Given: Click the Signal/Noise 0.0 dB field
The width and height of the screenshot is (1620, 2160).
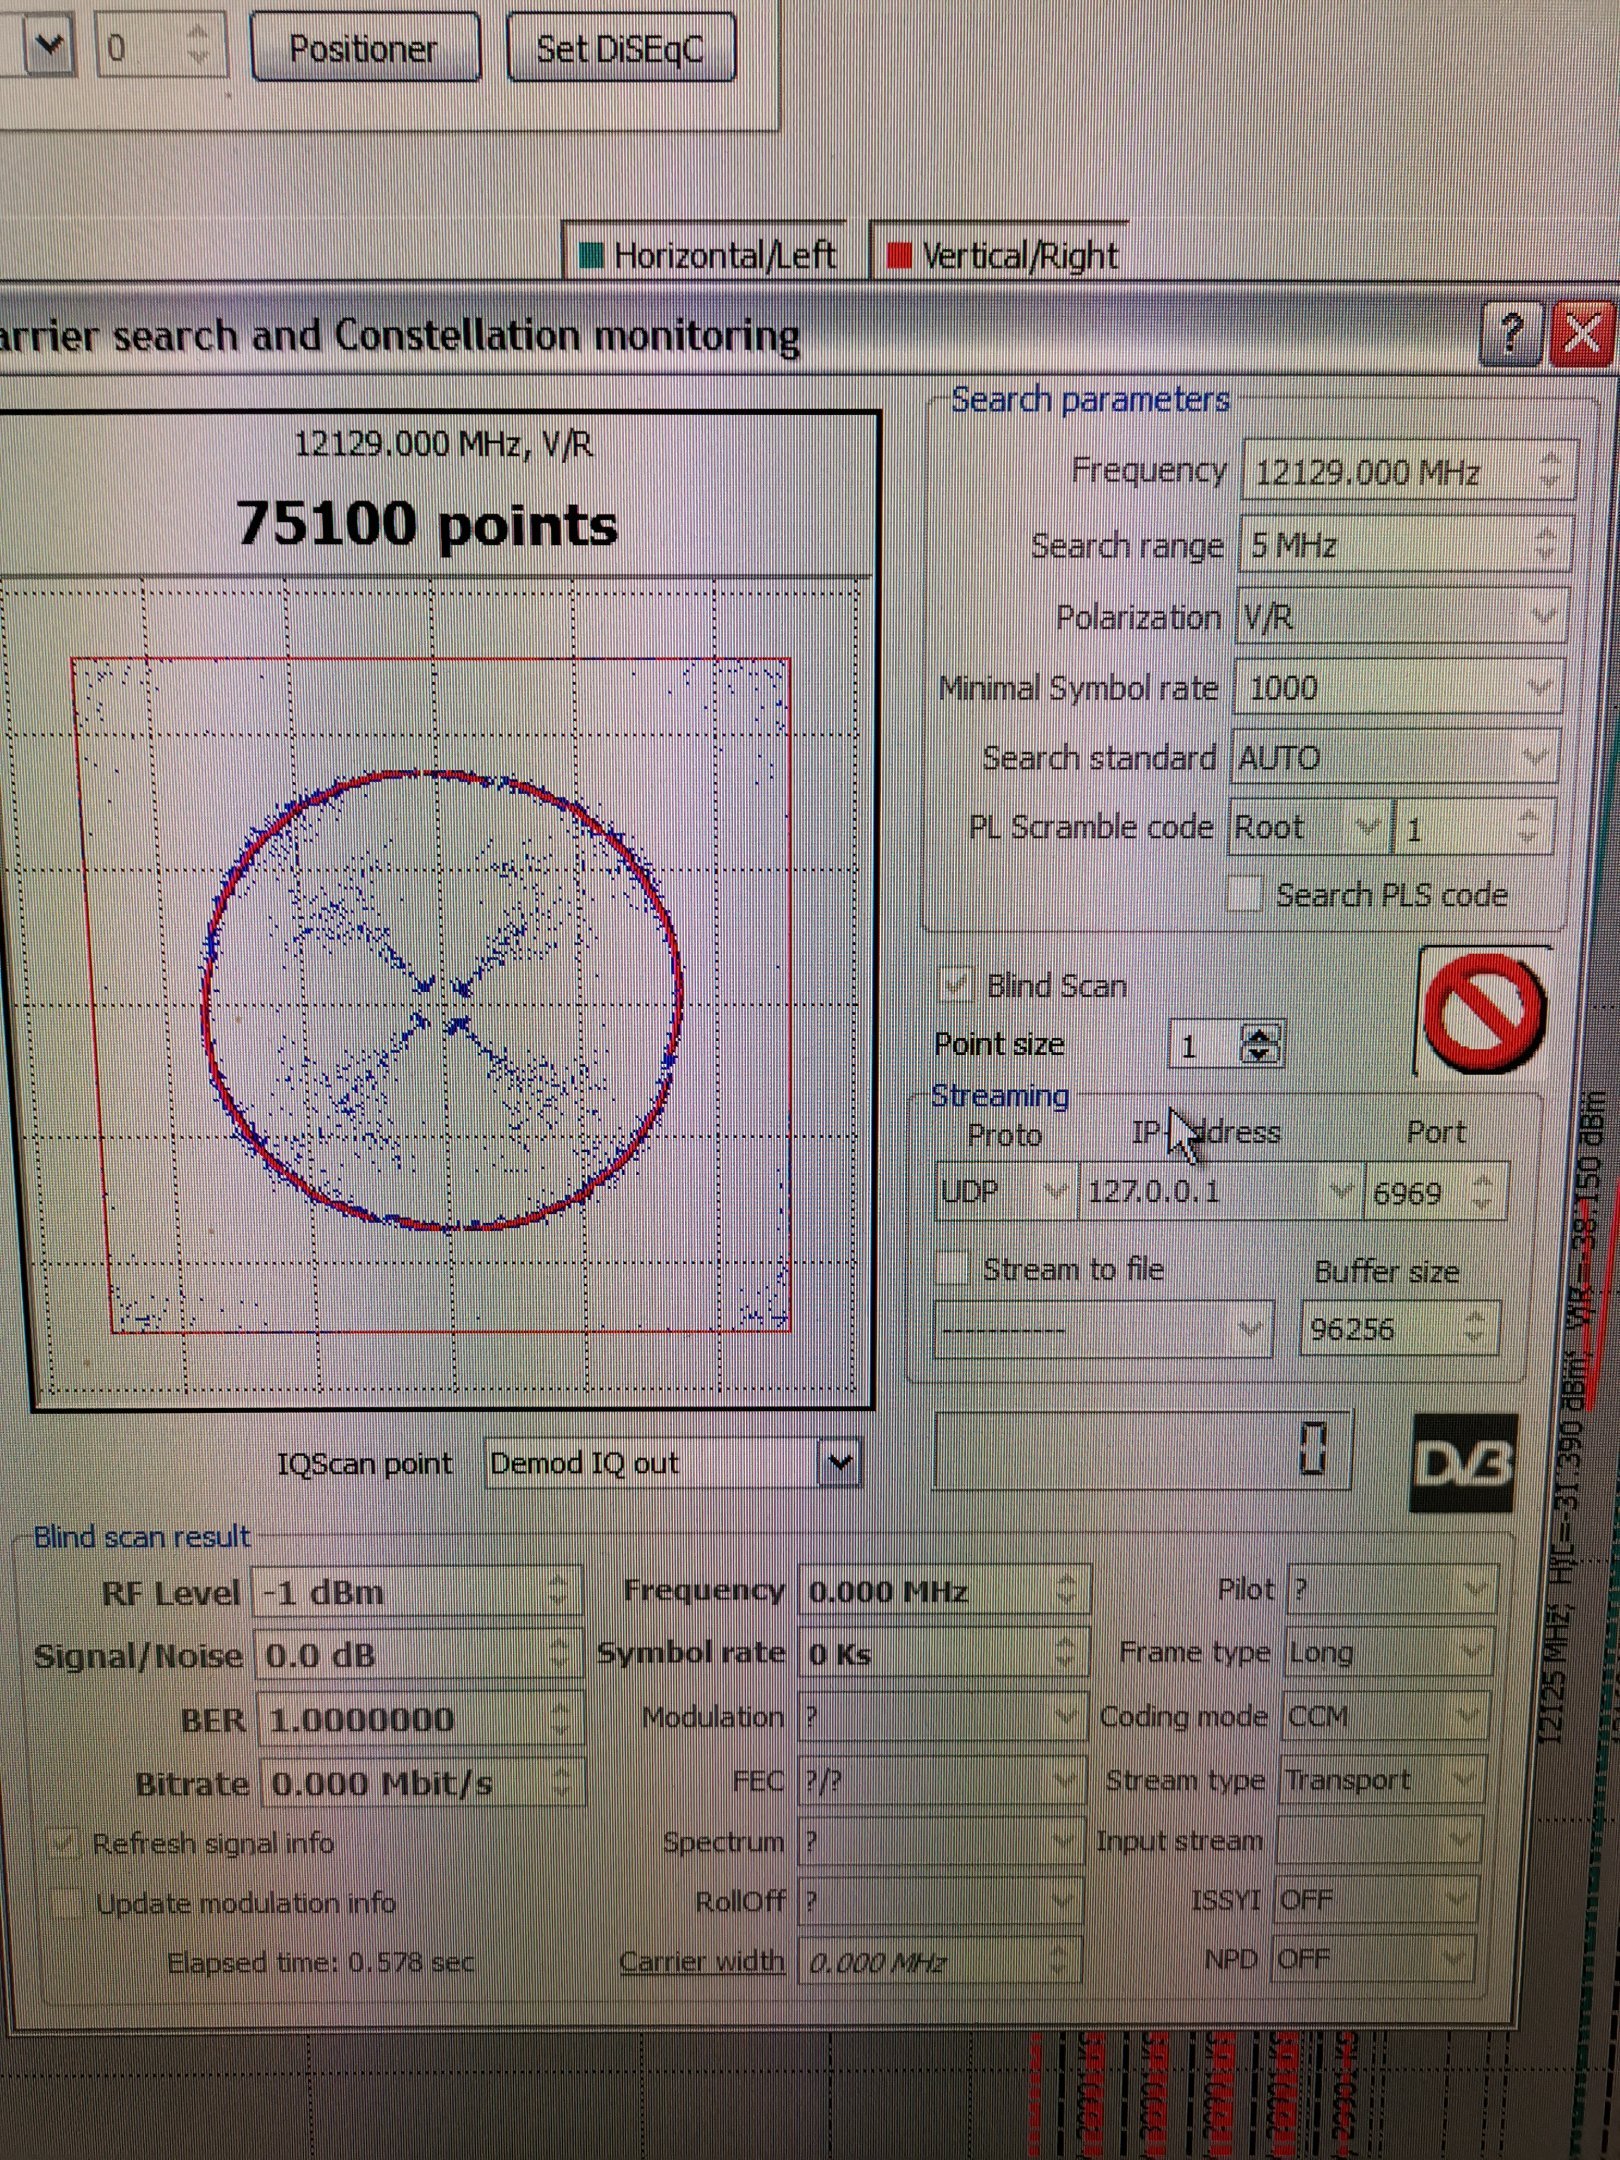Looking at the screenshot, I should (x=418, y=1655).
